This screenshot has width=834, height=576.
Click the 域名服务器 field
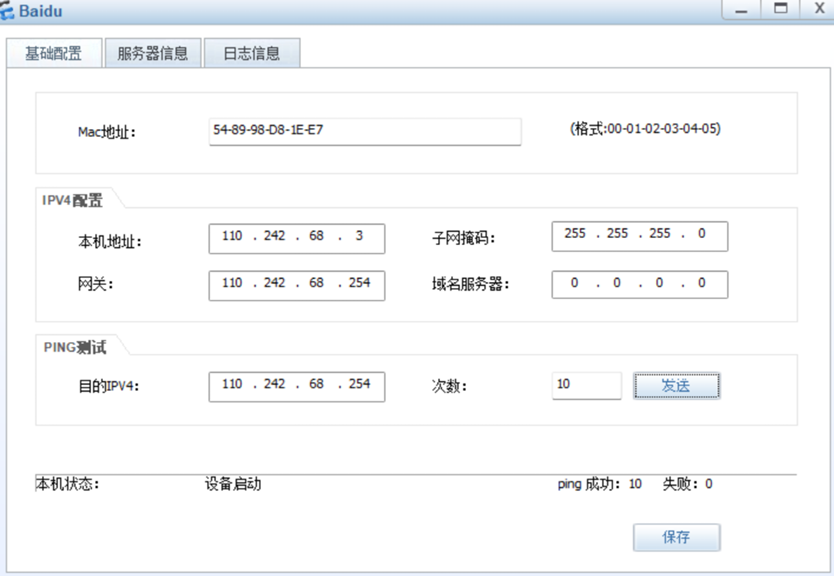click(x=640, y=285)
